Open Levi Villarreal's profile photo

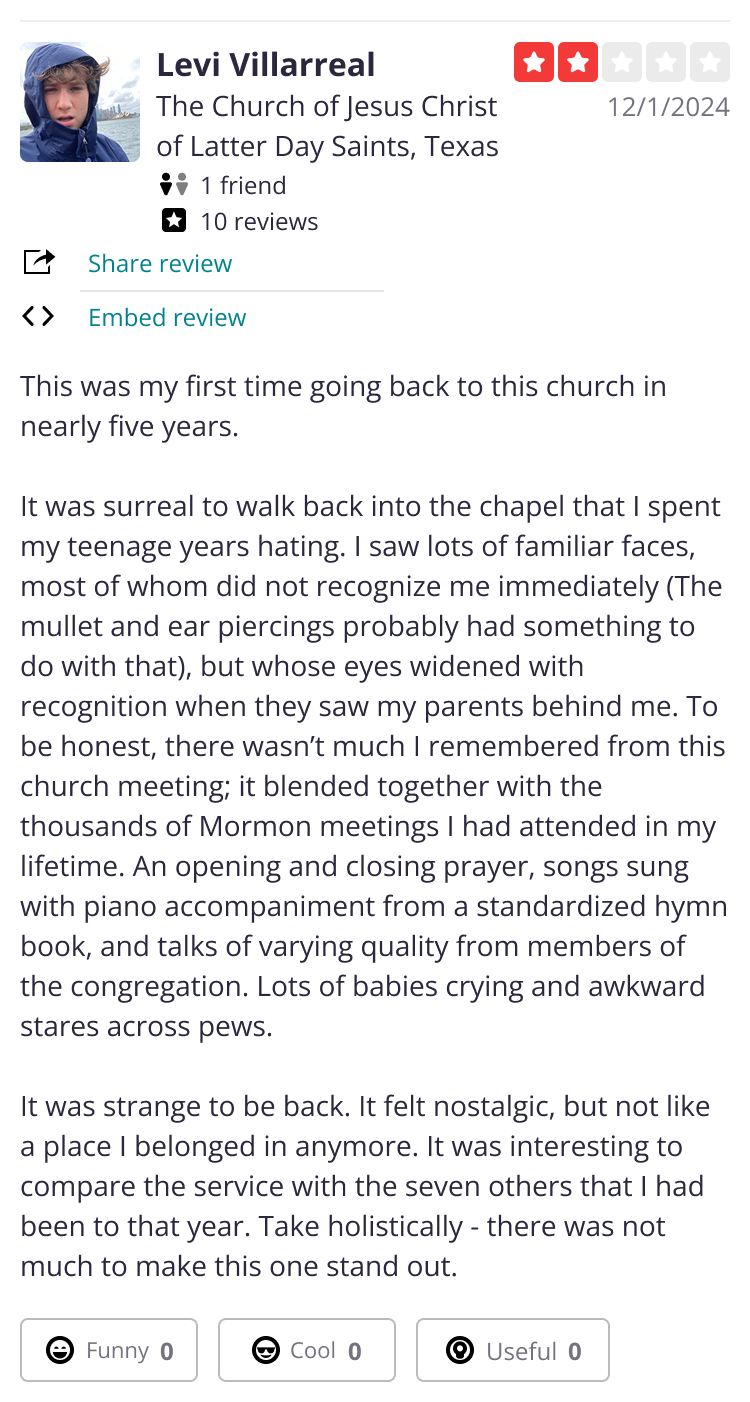tap(80, 102)
